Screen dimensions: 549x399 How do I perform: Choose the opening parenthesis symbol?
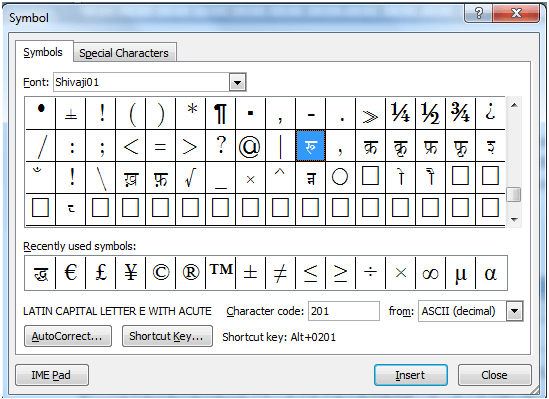[x=130, y=113]
